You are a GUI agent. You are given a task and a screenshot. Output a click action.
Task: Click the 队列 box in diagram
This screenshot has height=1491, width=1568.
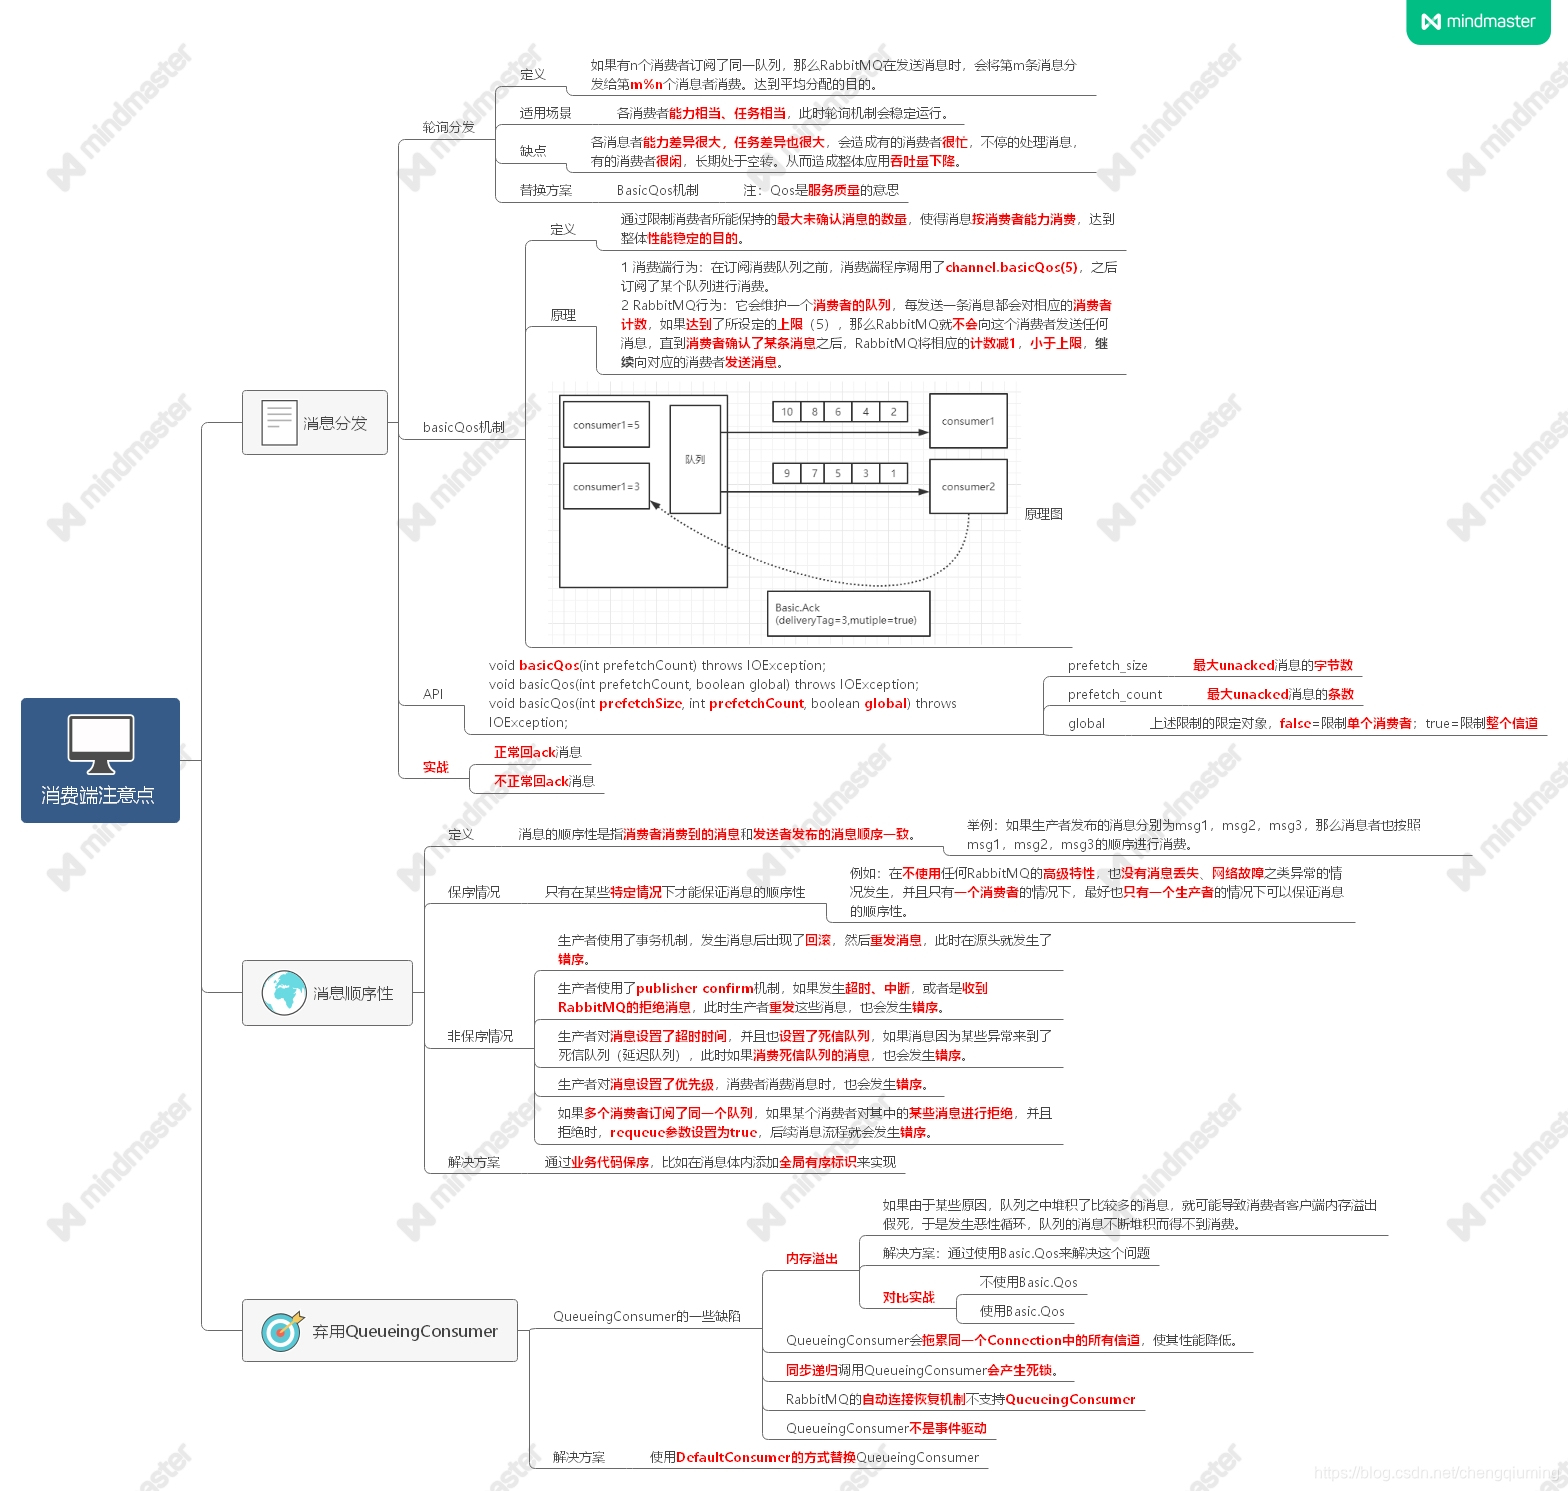tap(695, 459)
